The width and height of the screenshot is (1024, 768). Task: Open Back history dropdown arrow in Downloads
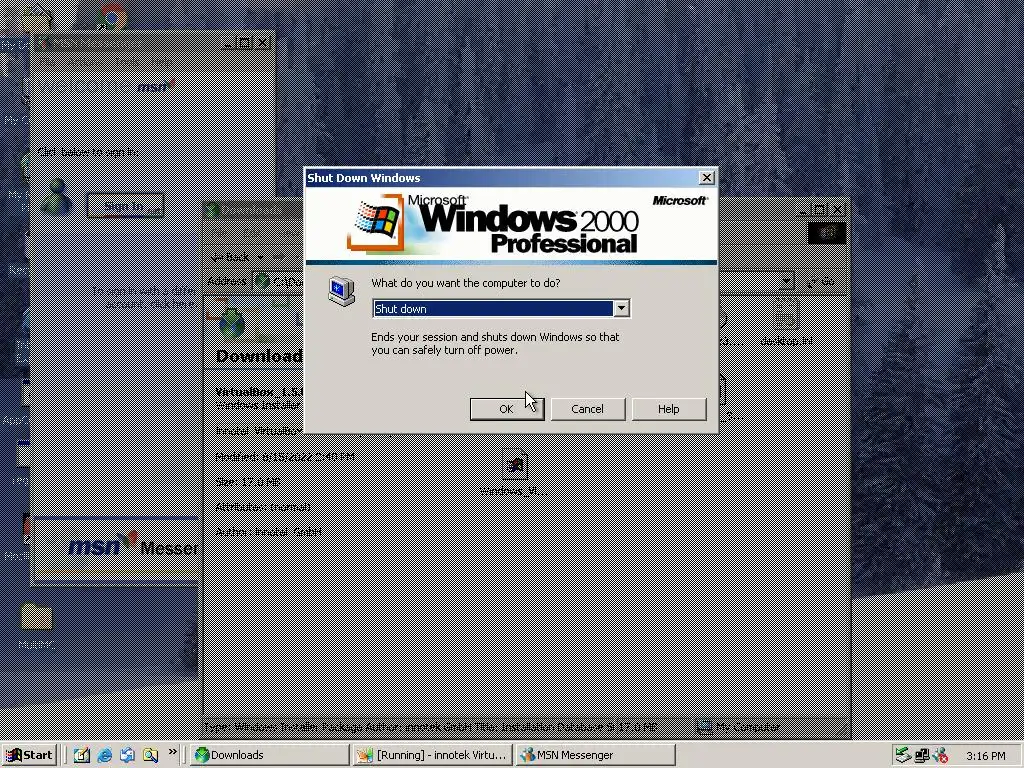pyautogui.click(x=260, y=257)
